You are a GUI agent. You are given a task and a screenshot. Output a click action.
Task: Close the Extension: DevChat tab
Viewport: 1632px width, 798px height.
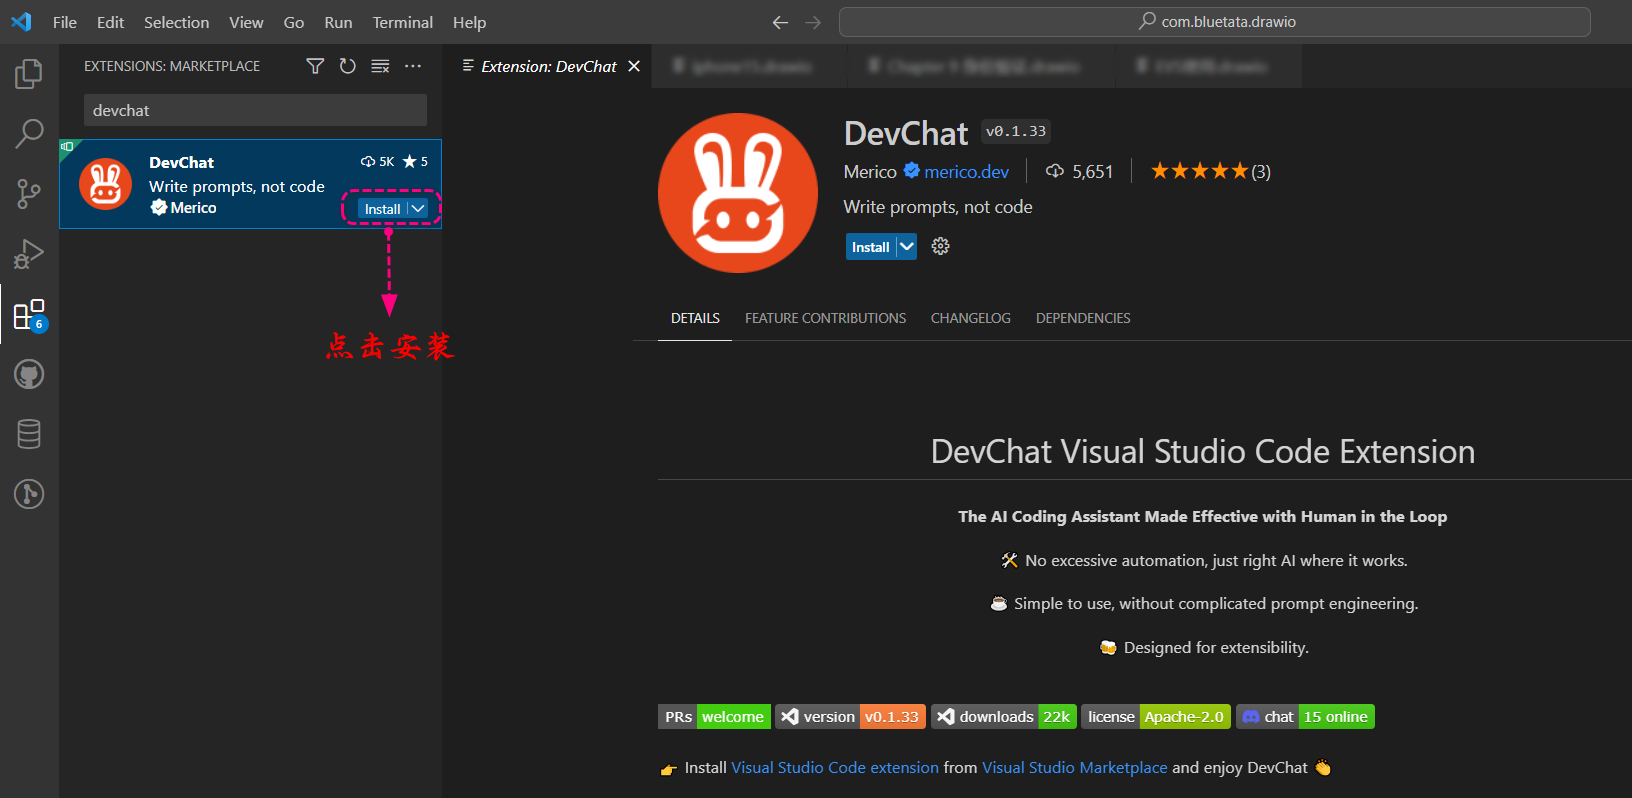coord(634,66)
